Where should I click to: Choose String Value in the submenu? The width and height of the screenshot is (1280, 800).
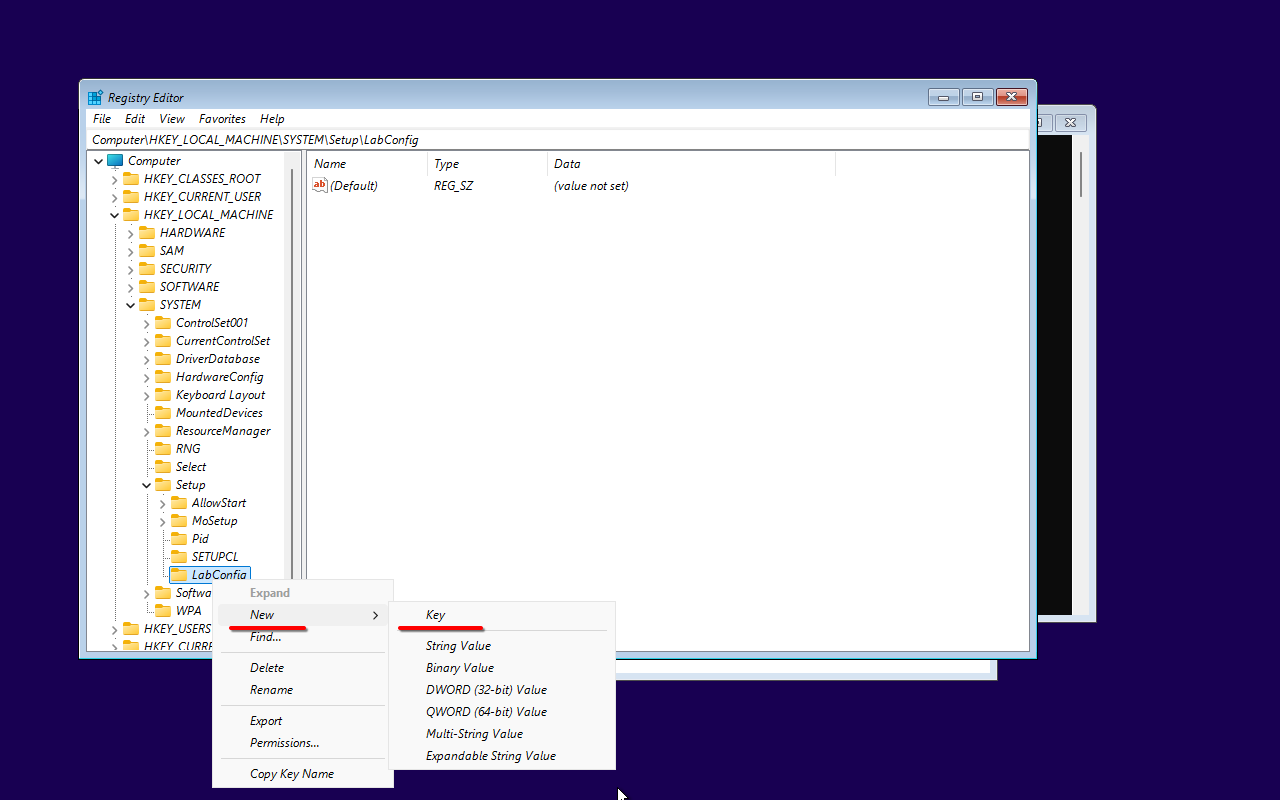pyautogui.click(x=501, y=646)
